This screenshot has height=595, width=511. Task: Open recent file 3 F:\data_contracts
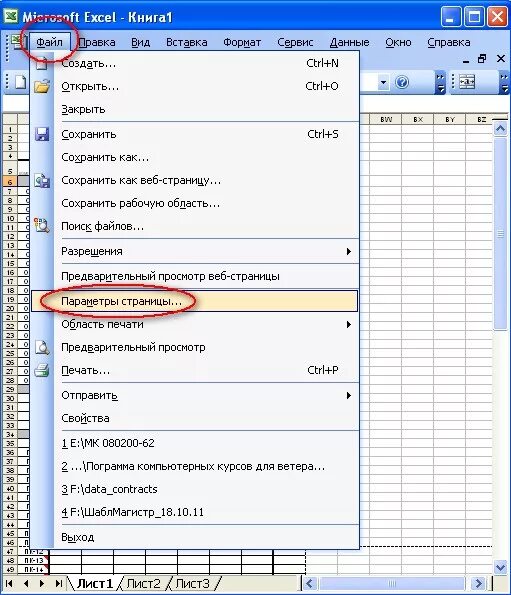tap(195, 489)
